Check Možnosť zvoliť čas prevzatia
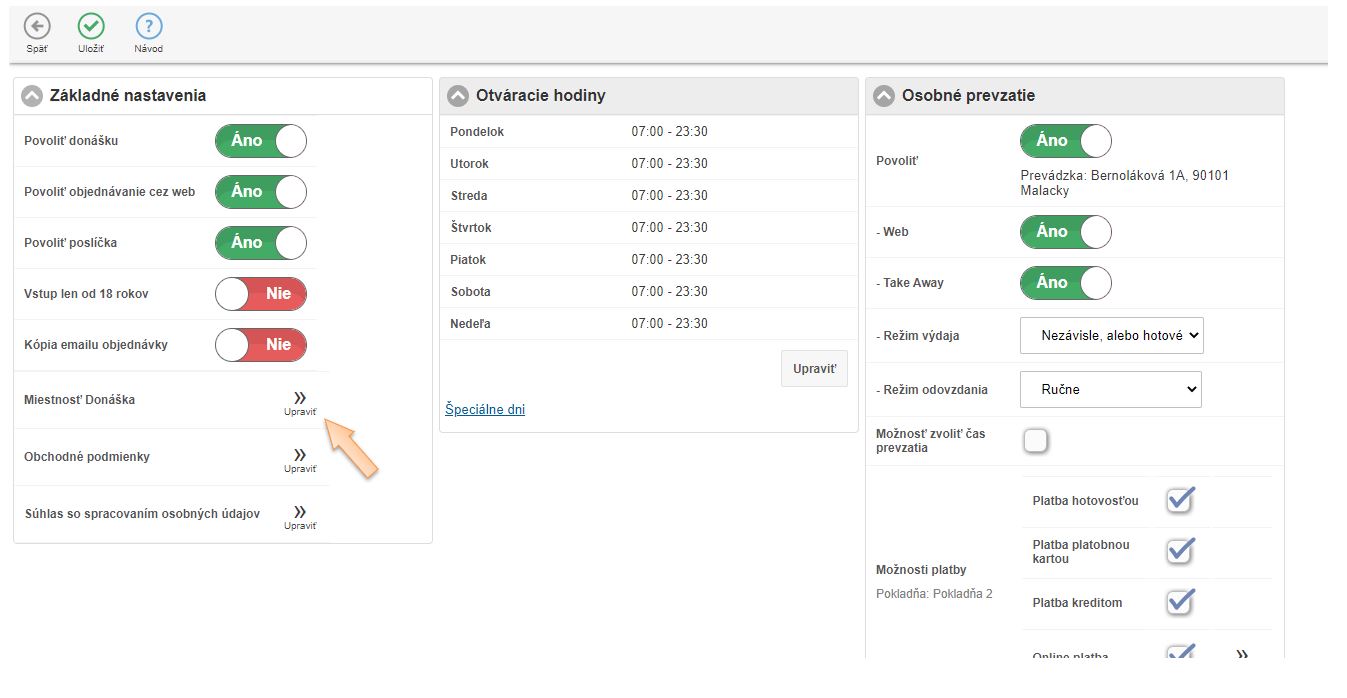 pos(1036,440)
